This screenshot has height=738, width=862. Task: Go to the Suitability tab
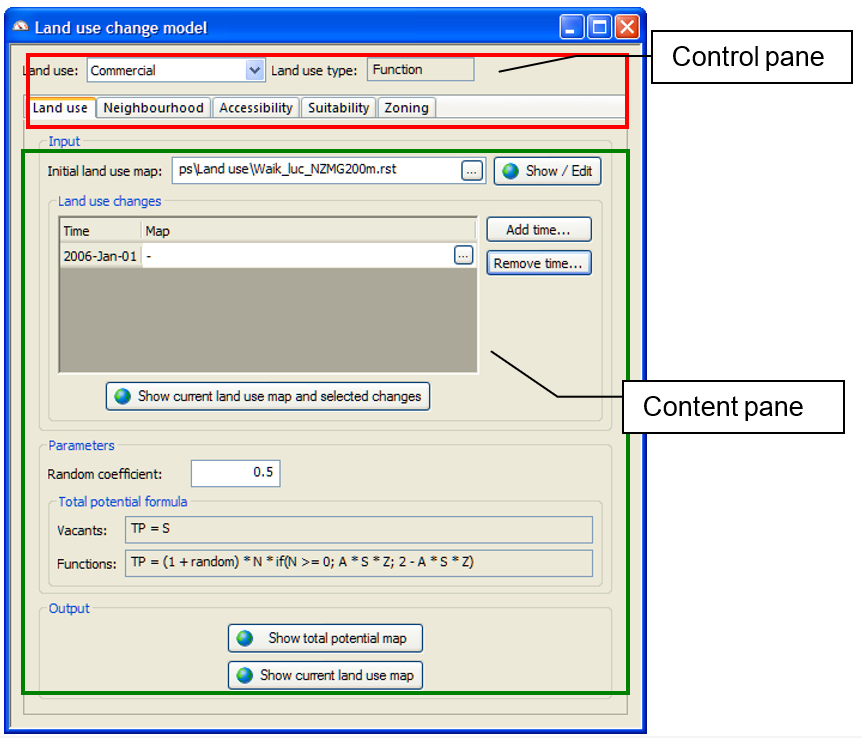click(338, 108)
